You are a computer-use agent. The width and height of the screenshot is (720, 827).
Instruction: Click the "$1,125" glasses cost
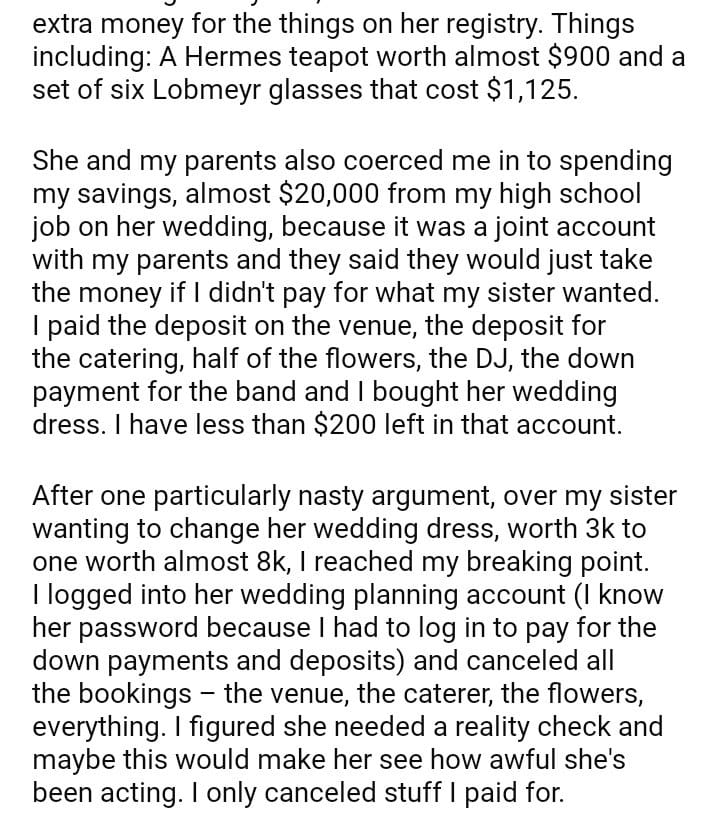531,89
